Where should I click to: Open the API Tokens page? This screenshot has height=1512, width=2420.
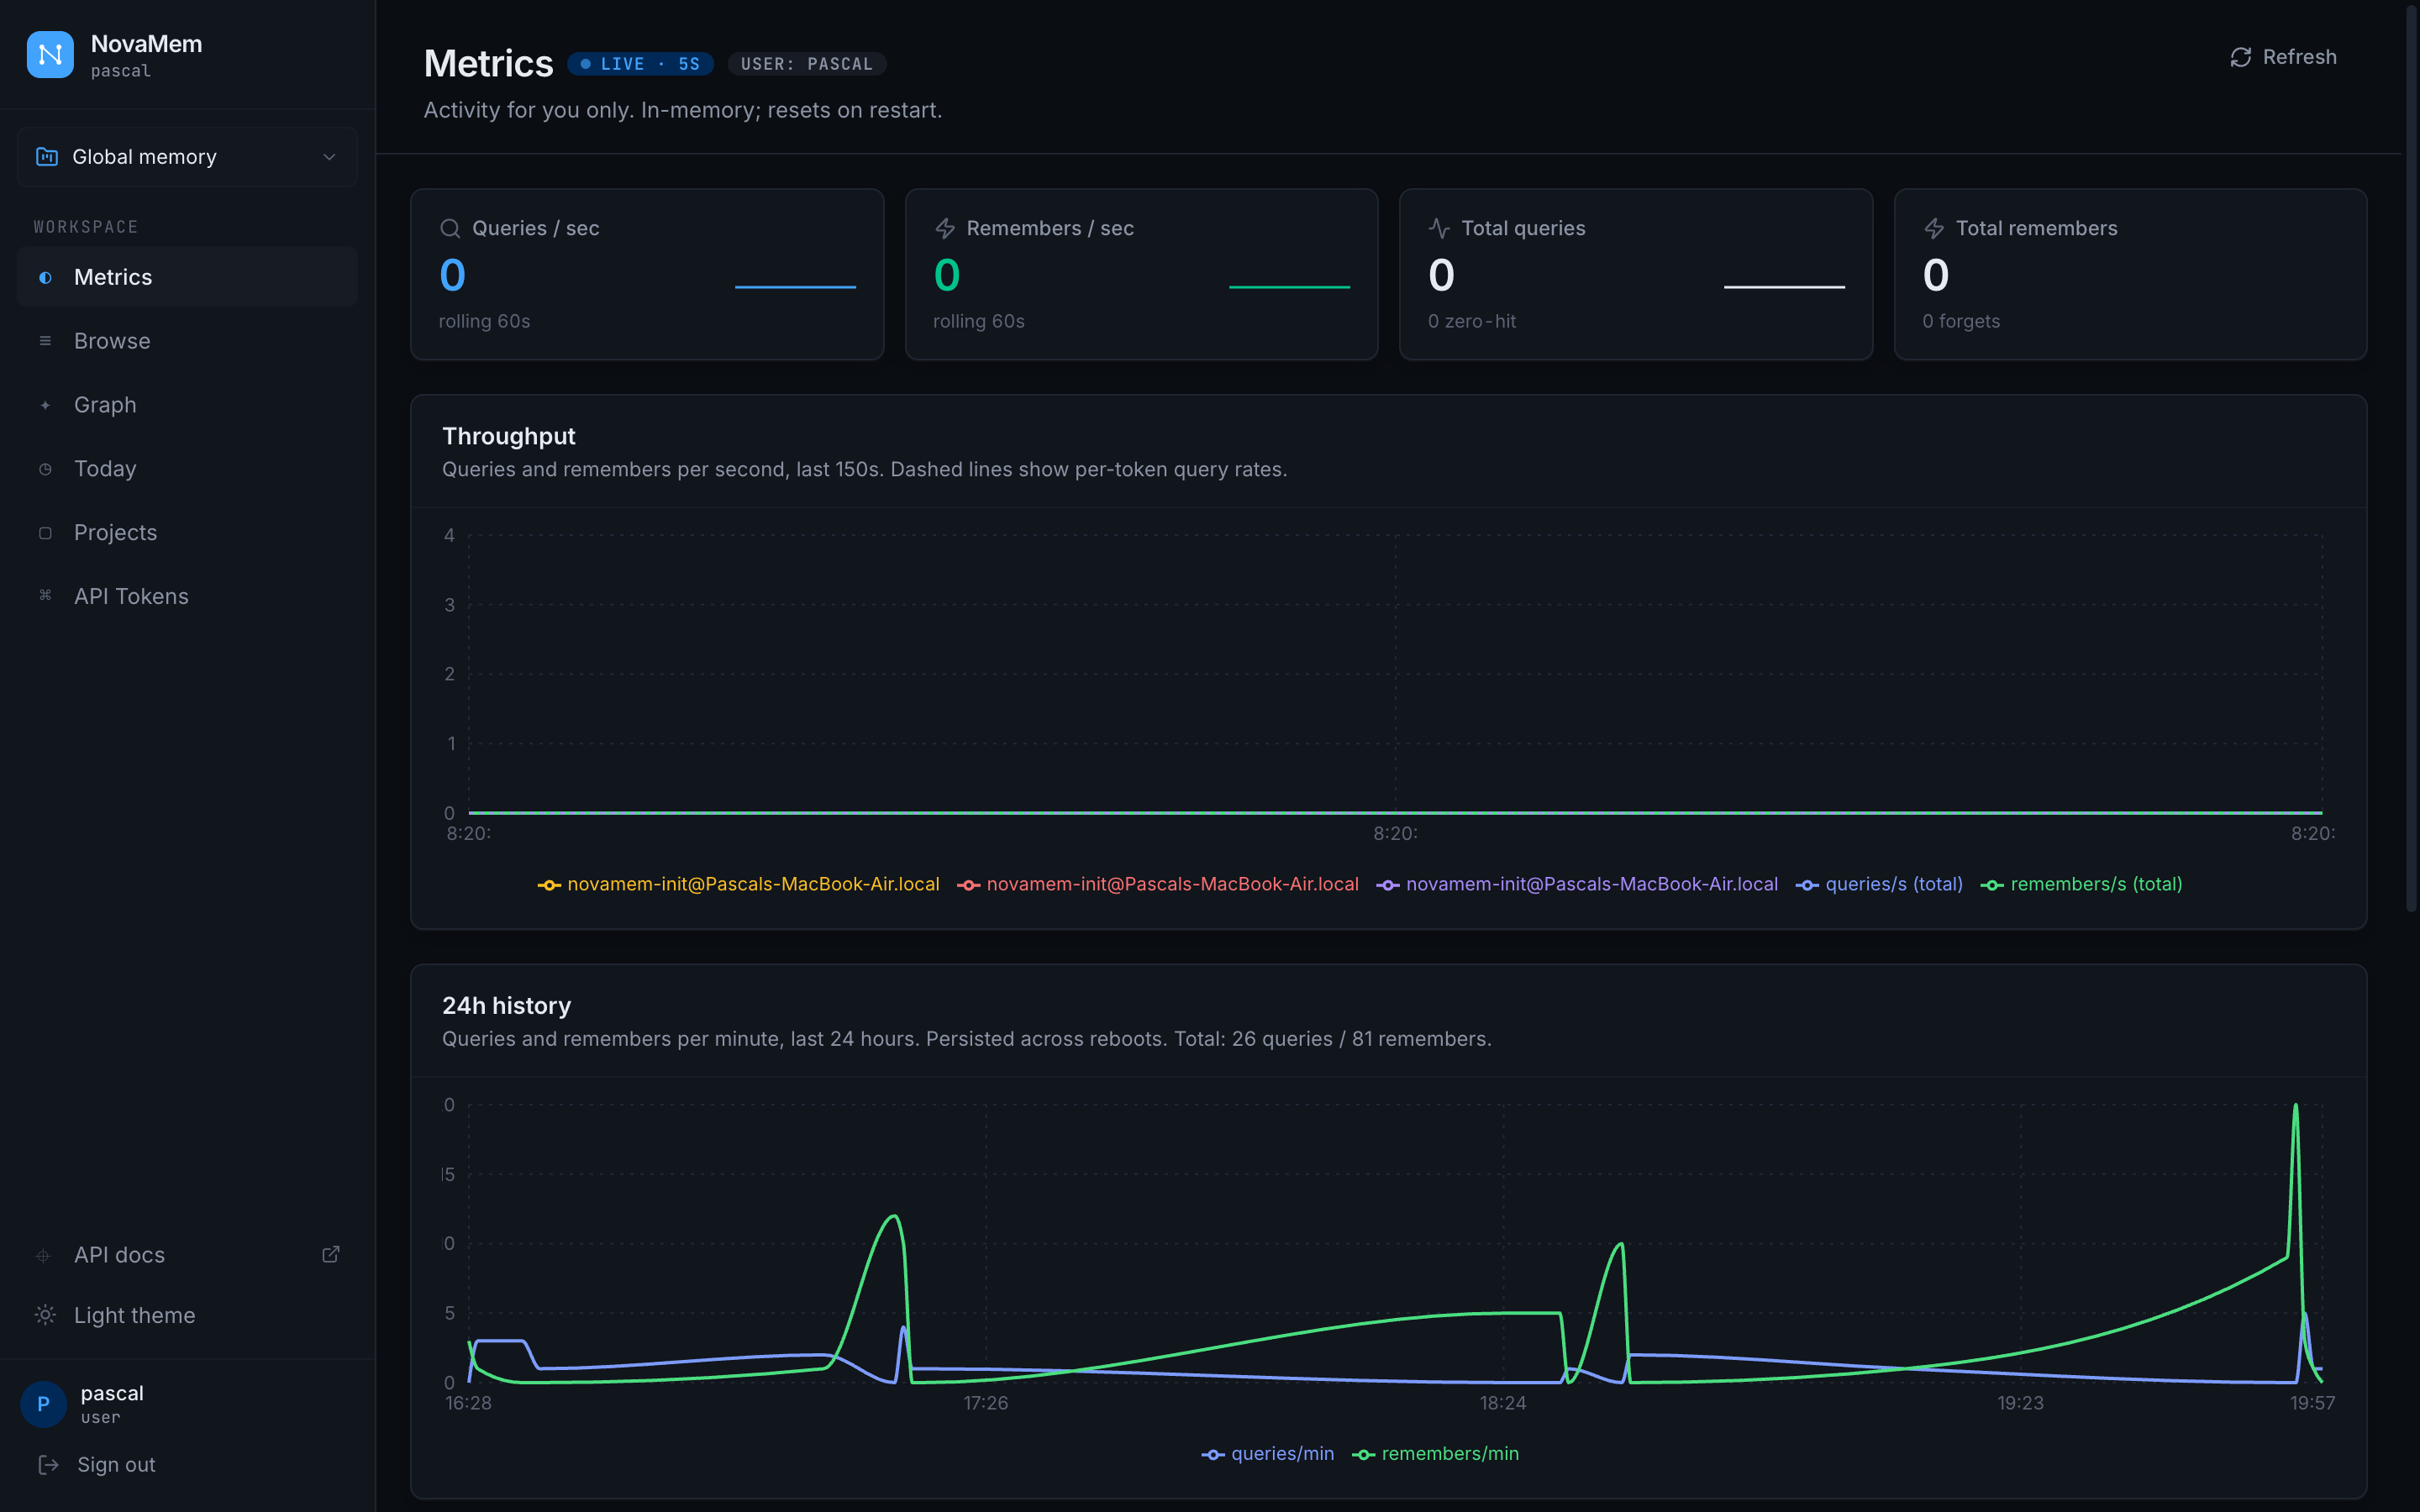pos(187,596)
